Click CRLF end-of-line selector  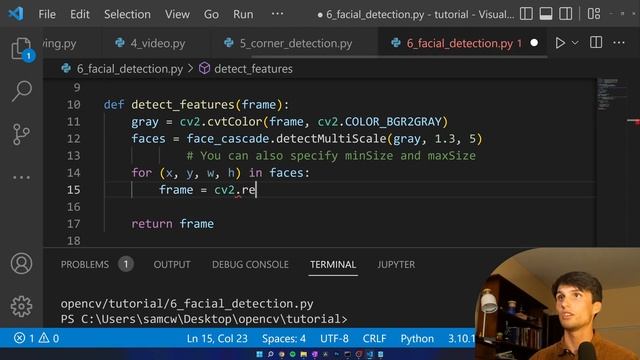tap(374, 338)
